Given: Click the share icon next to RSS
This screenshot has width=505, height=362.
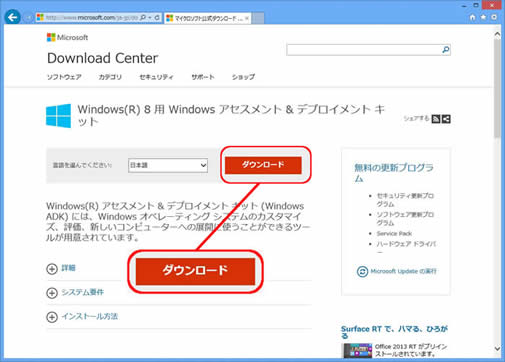Looking at the screenshot, I should [x=446, y=119].
